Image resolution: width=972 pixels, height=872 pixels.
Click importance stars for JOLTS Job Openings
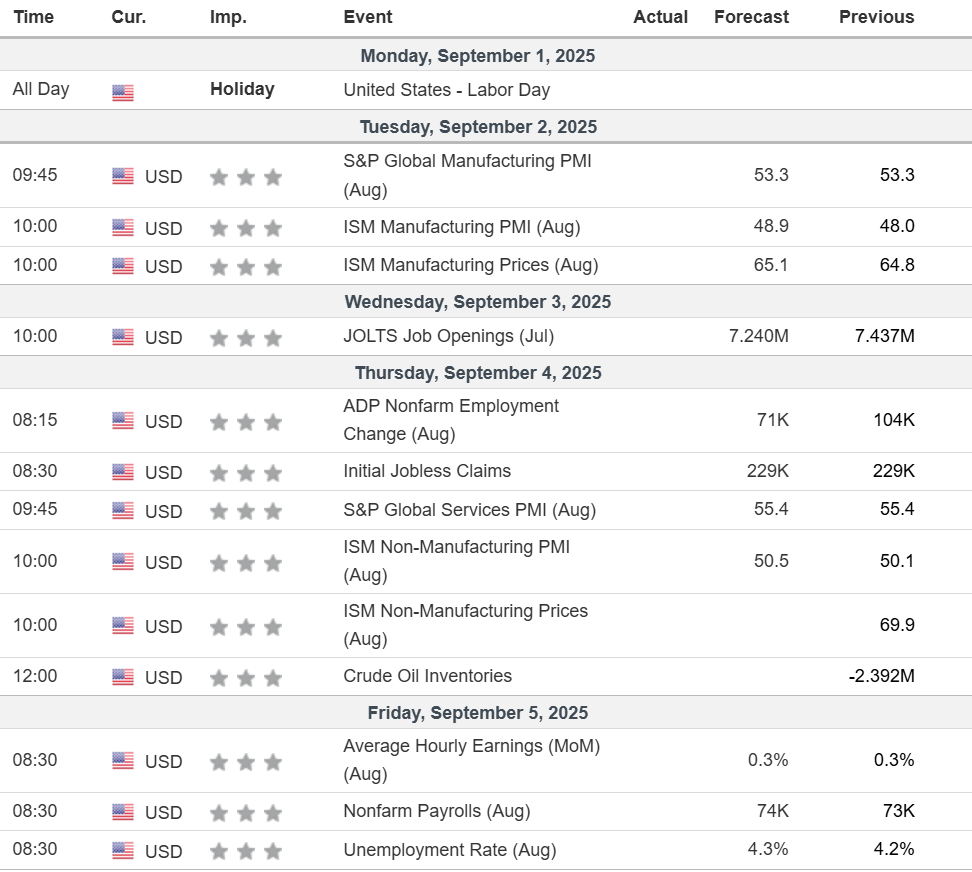[x=246, y=338]
